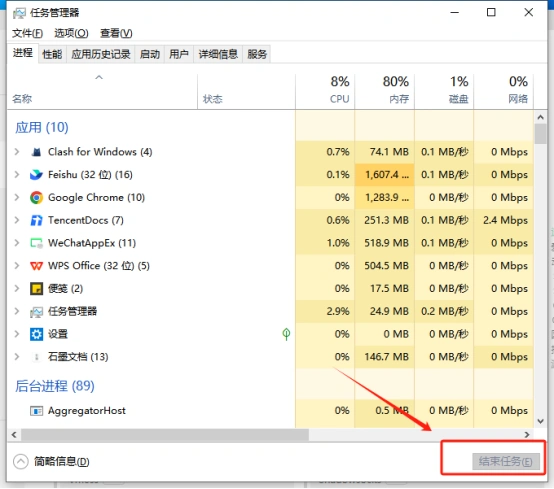The image size is (554, 489).
Task: Sort by the 磁盘 column header
Action: point(444,92)
